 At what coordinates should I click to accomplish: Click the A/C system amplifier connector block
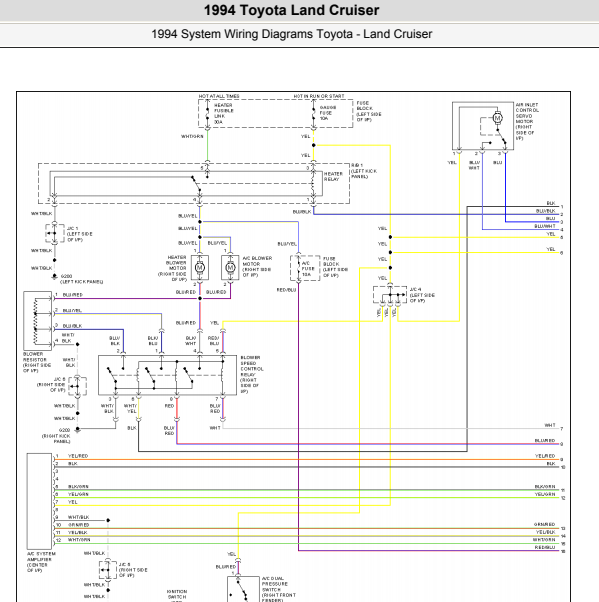[x=39, y=501]
